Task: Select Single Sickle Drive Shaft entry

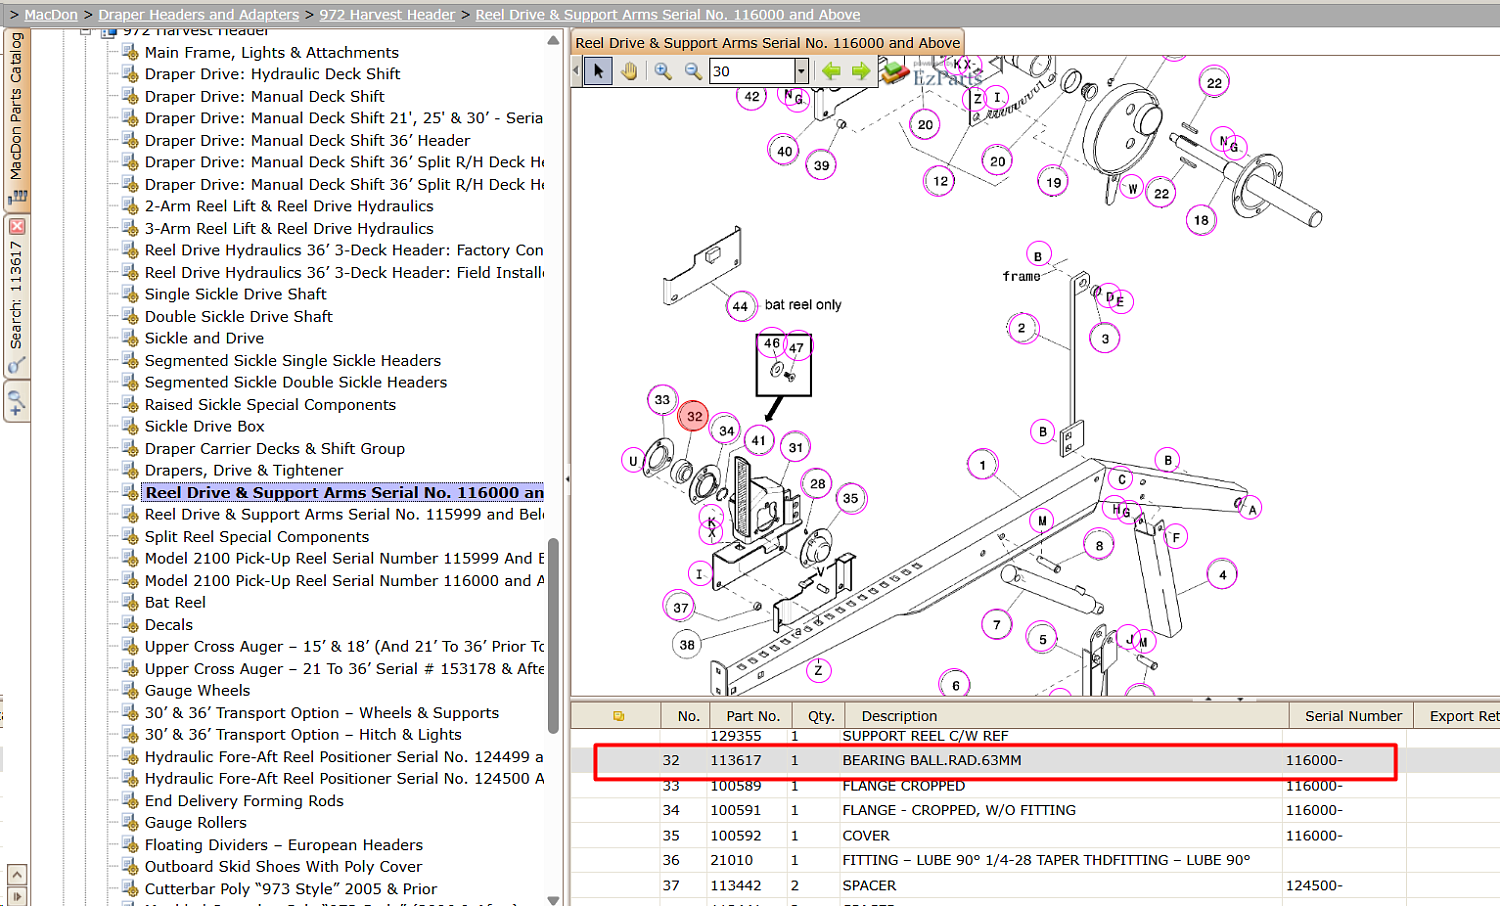Action: (x=236, y=294)
